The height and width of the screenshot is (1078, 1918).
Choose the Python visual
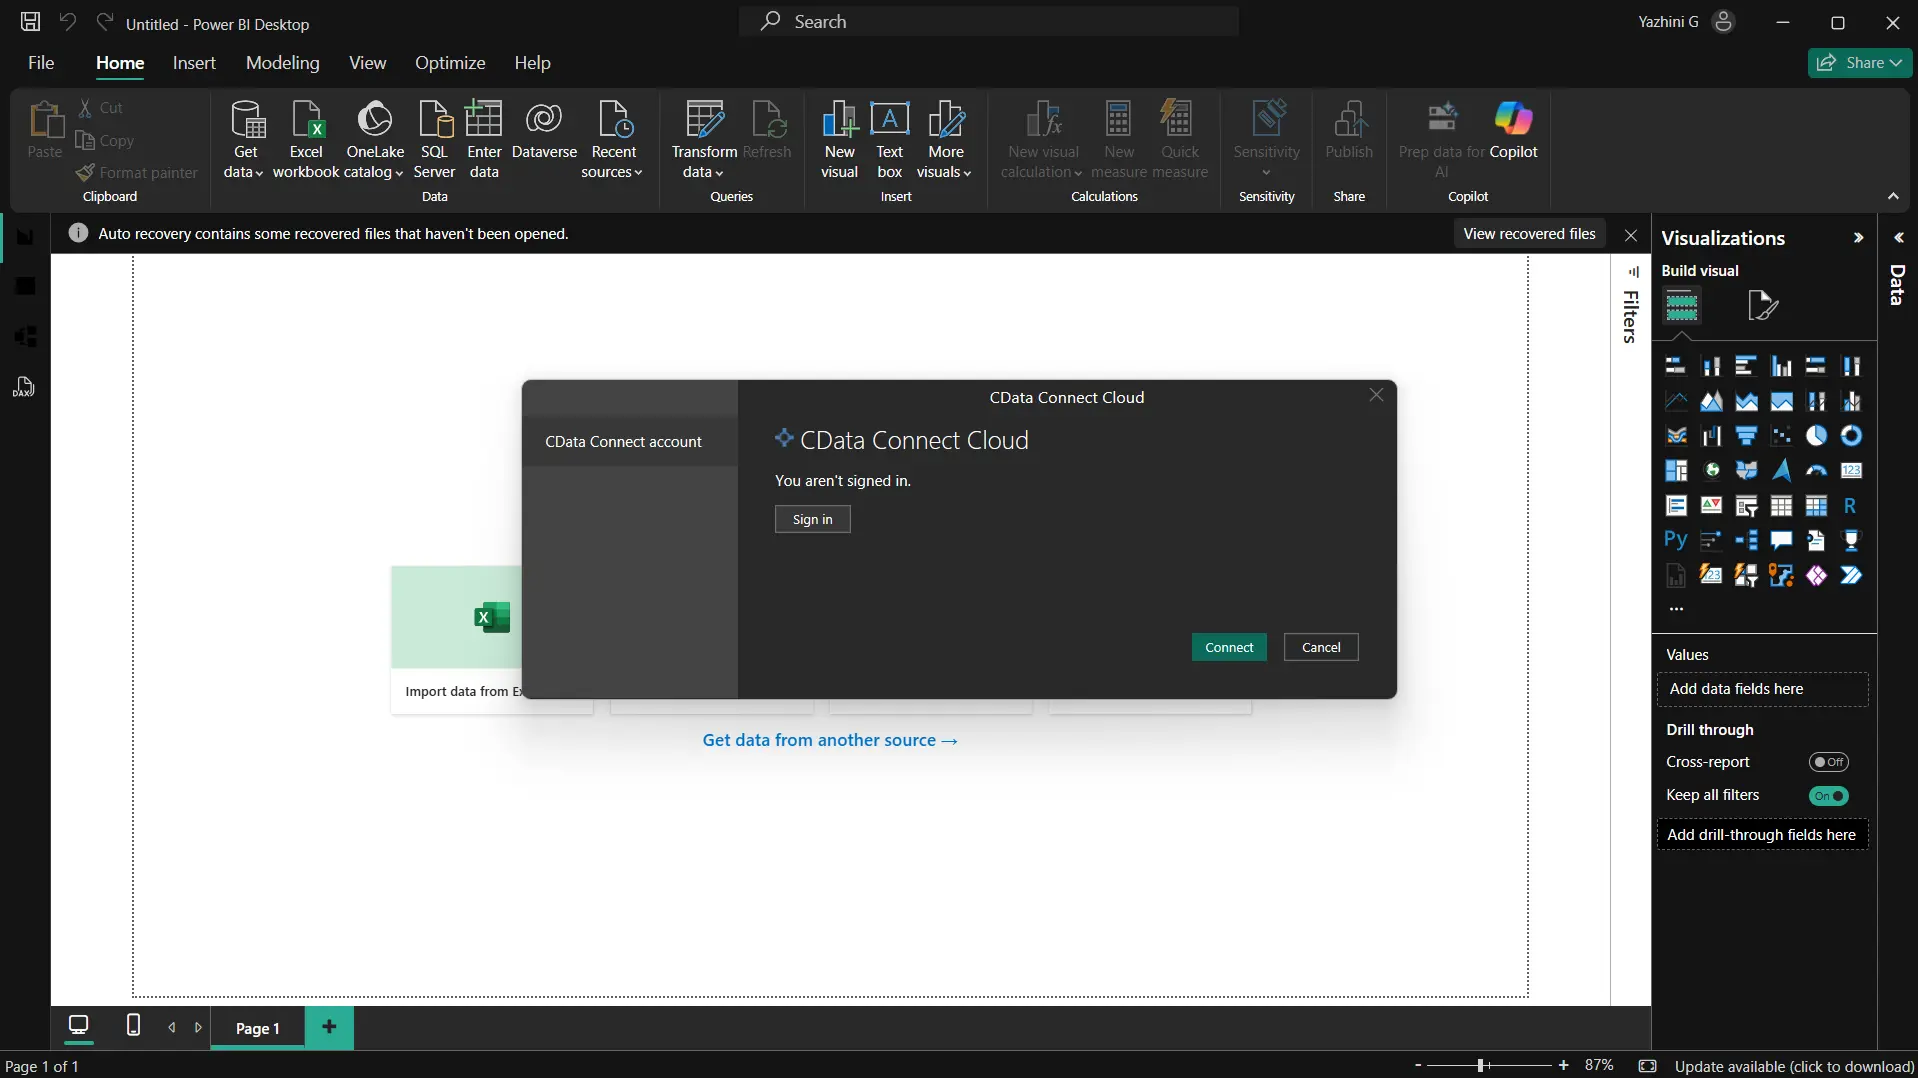[1676, 539]
